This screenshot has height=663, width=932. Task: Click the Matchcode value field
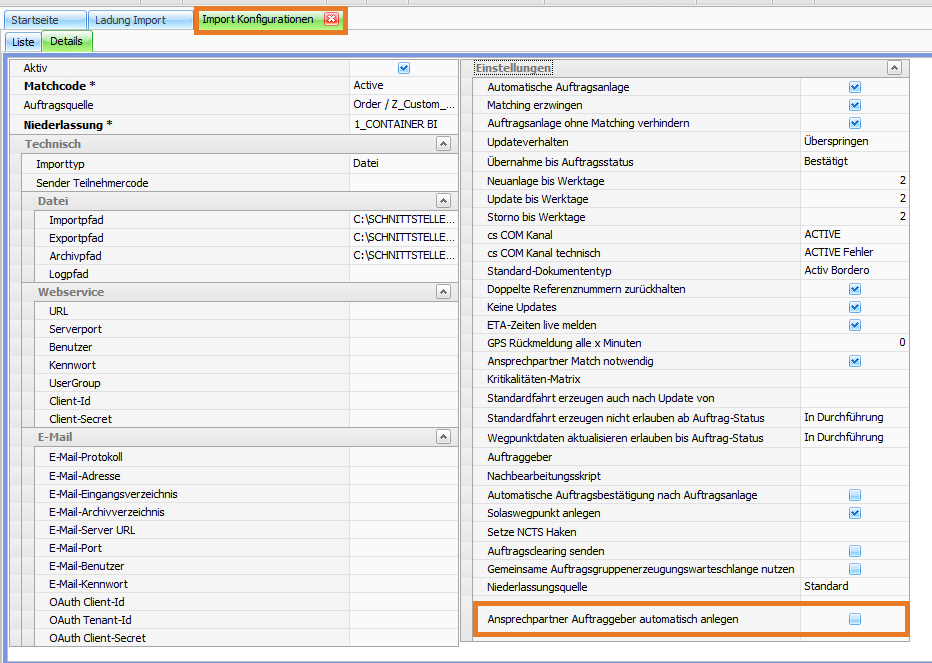click(405, 86)
